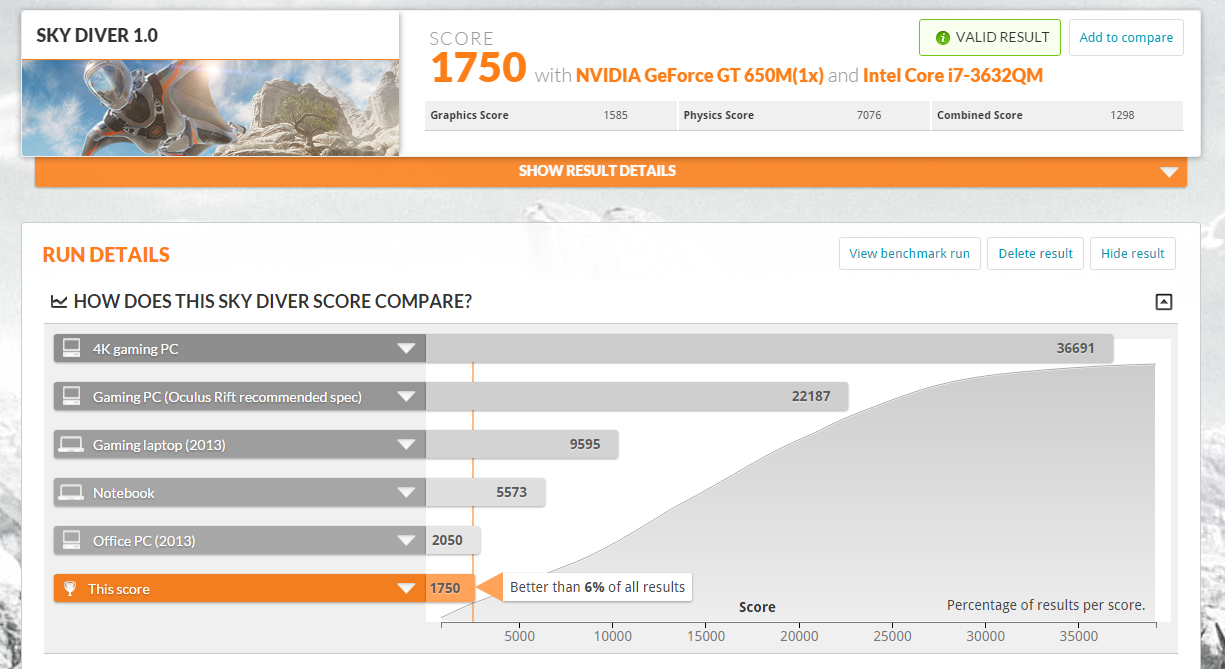
Task: Click the Valid Result badge
Action: [989, 38]
